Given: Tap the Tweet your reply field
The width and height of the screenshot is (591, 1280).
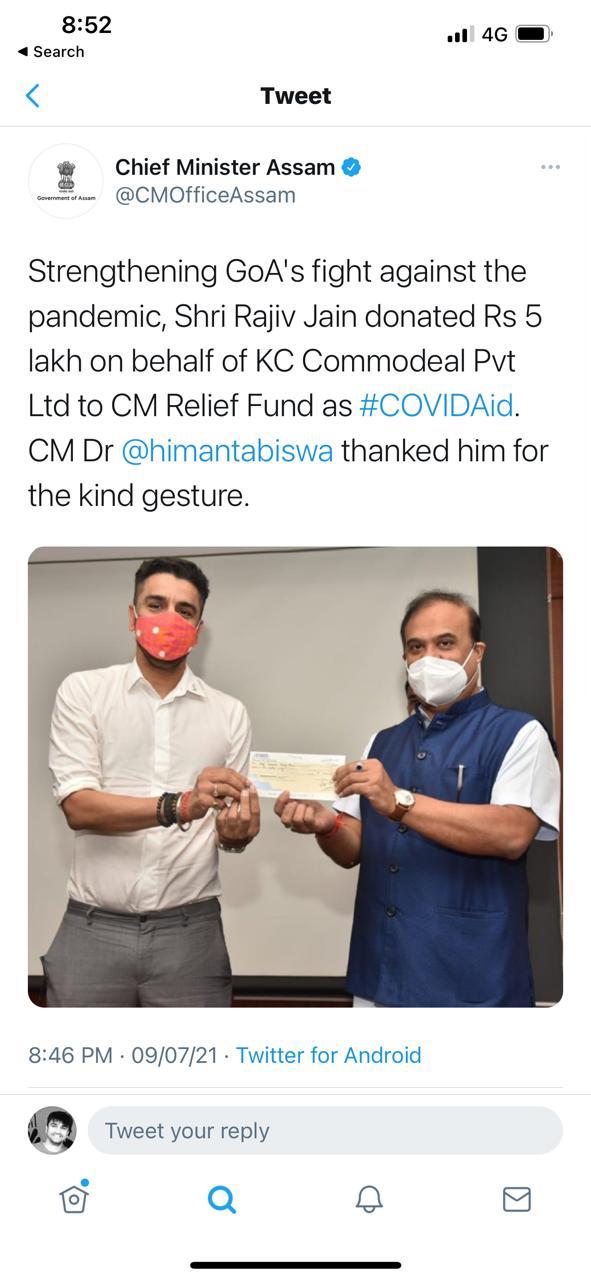Looking at the screenshot, I should pyautogui.click(x=325, y=1131).
